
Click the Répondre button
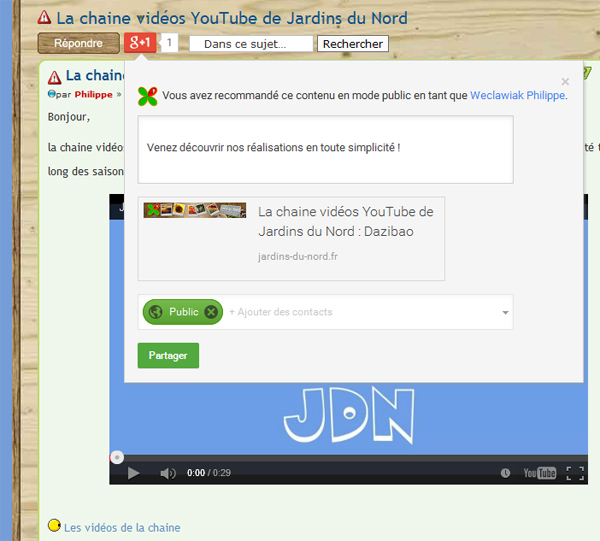pyautogui.click(x=78, y=43)
